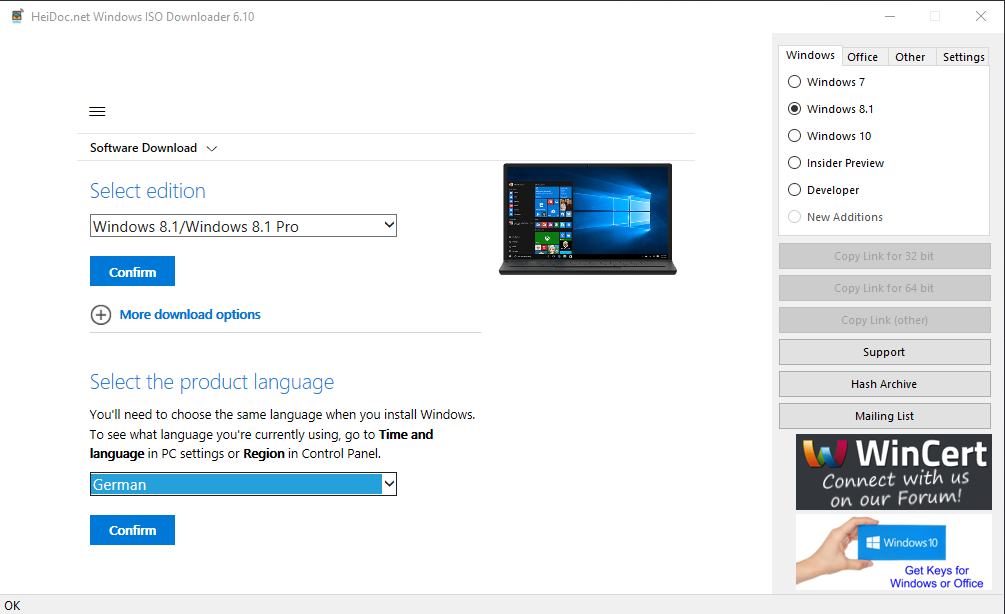Screen dimensions: 1005x614
Task: Open the Support button
Action: click(x=885, y=352)
